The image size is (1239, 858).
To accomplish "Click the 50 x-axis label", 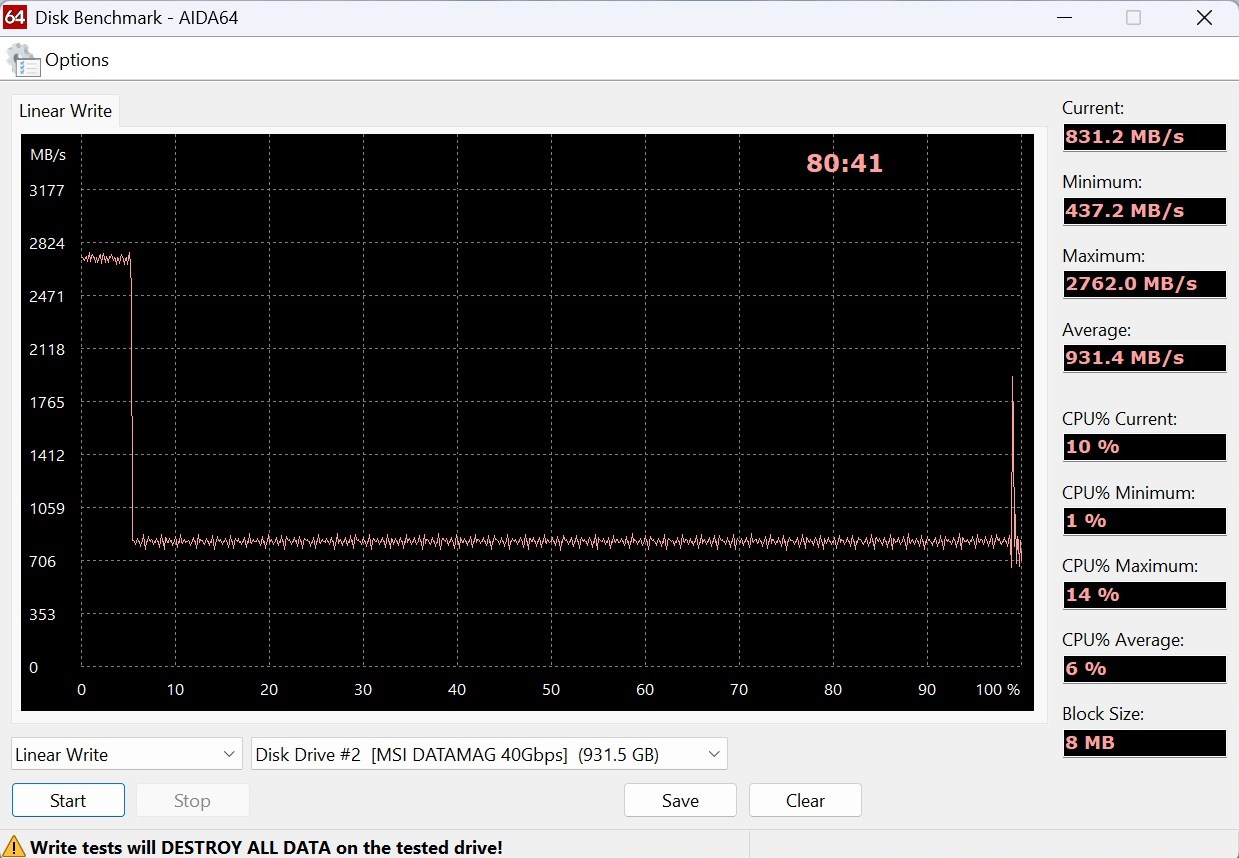I will click(551, 689).
